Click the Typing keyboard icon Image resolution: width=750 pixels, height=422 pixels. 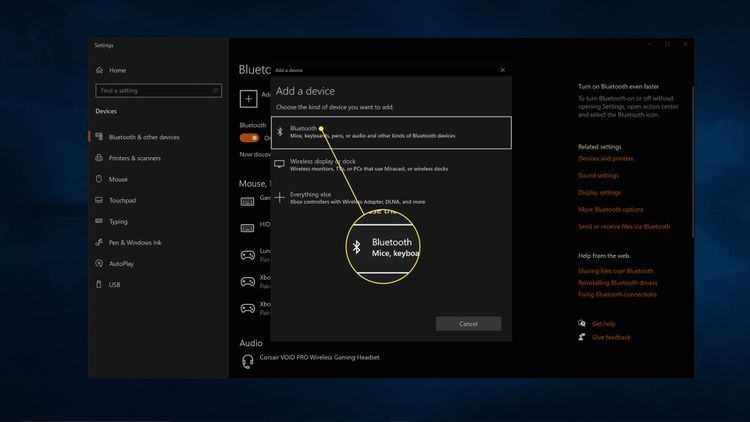99,221
